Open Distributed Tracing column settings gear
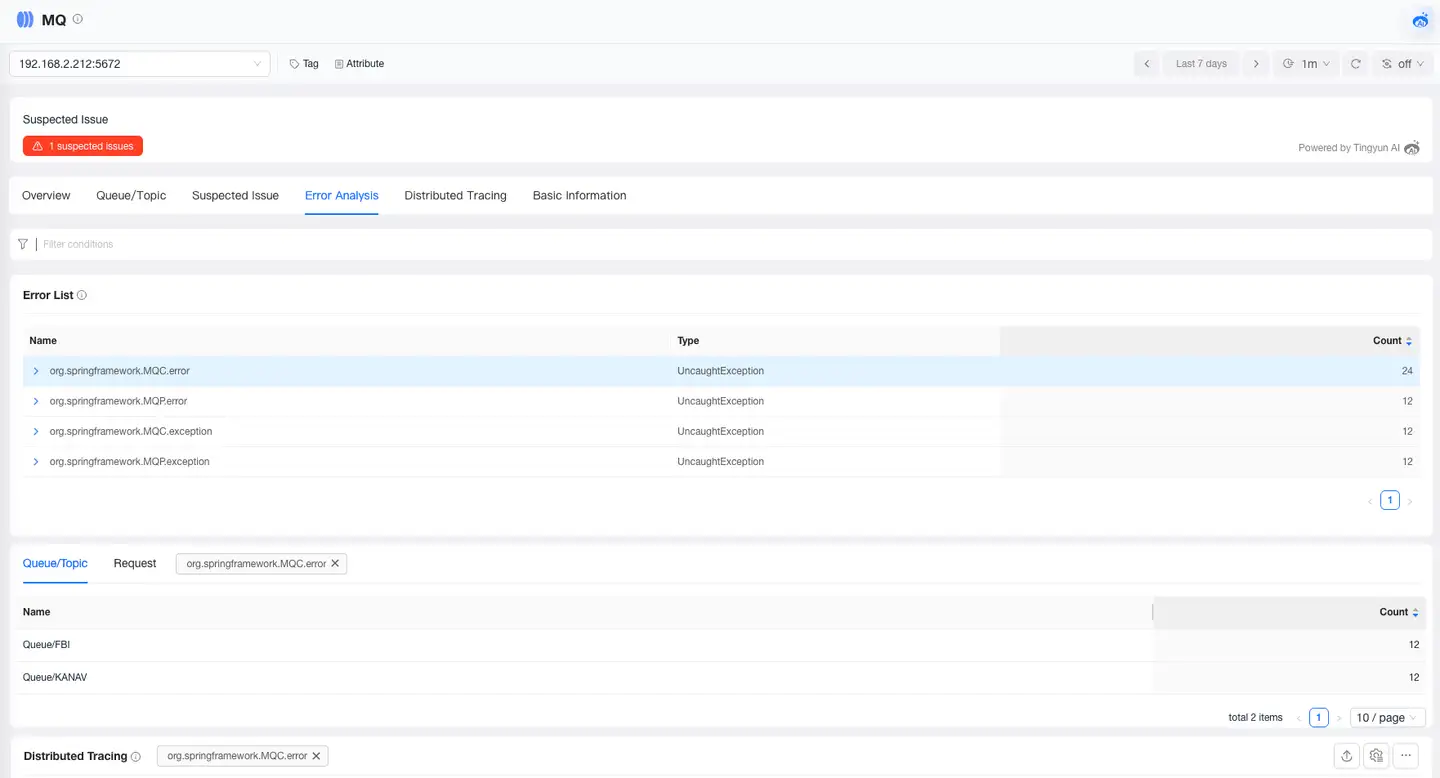Viewport: 1440px width, 778px height. (x=1377, y=756)
